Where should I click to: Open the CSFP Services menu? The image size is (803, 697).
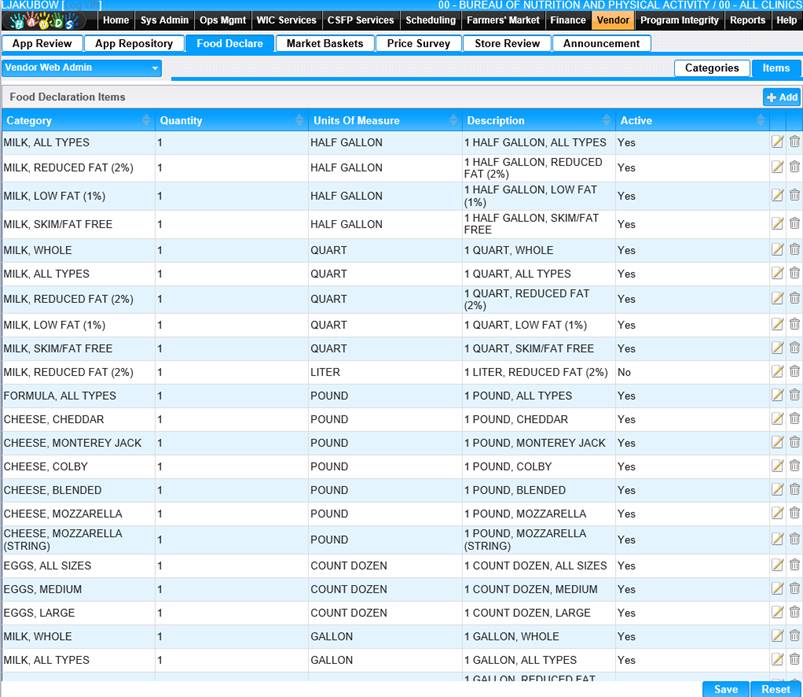click(x=361, y=20)
